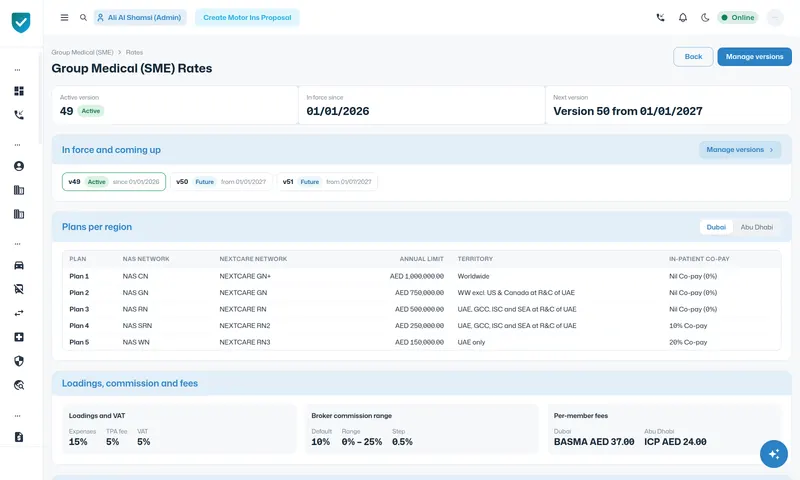Image resolution: width=800 pixels, height=480 pixels.
Task: Click the Rates breadcrumb
Action: pyautogui.click(x=134, y=53)
